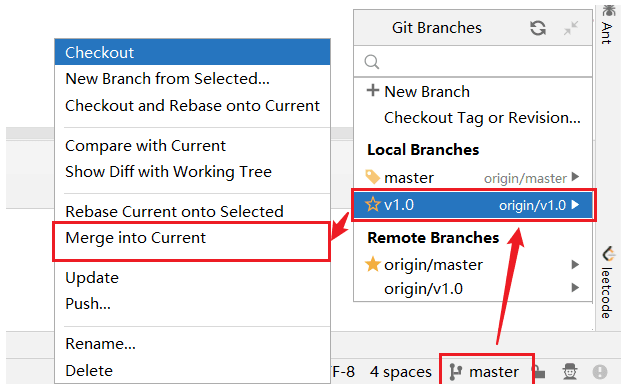The image size is (628, 384).
Task: Click the search magnifier in branches popup
Action: (x=371, y=62)
